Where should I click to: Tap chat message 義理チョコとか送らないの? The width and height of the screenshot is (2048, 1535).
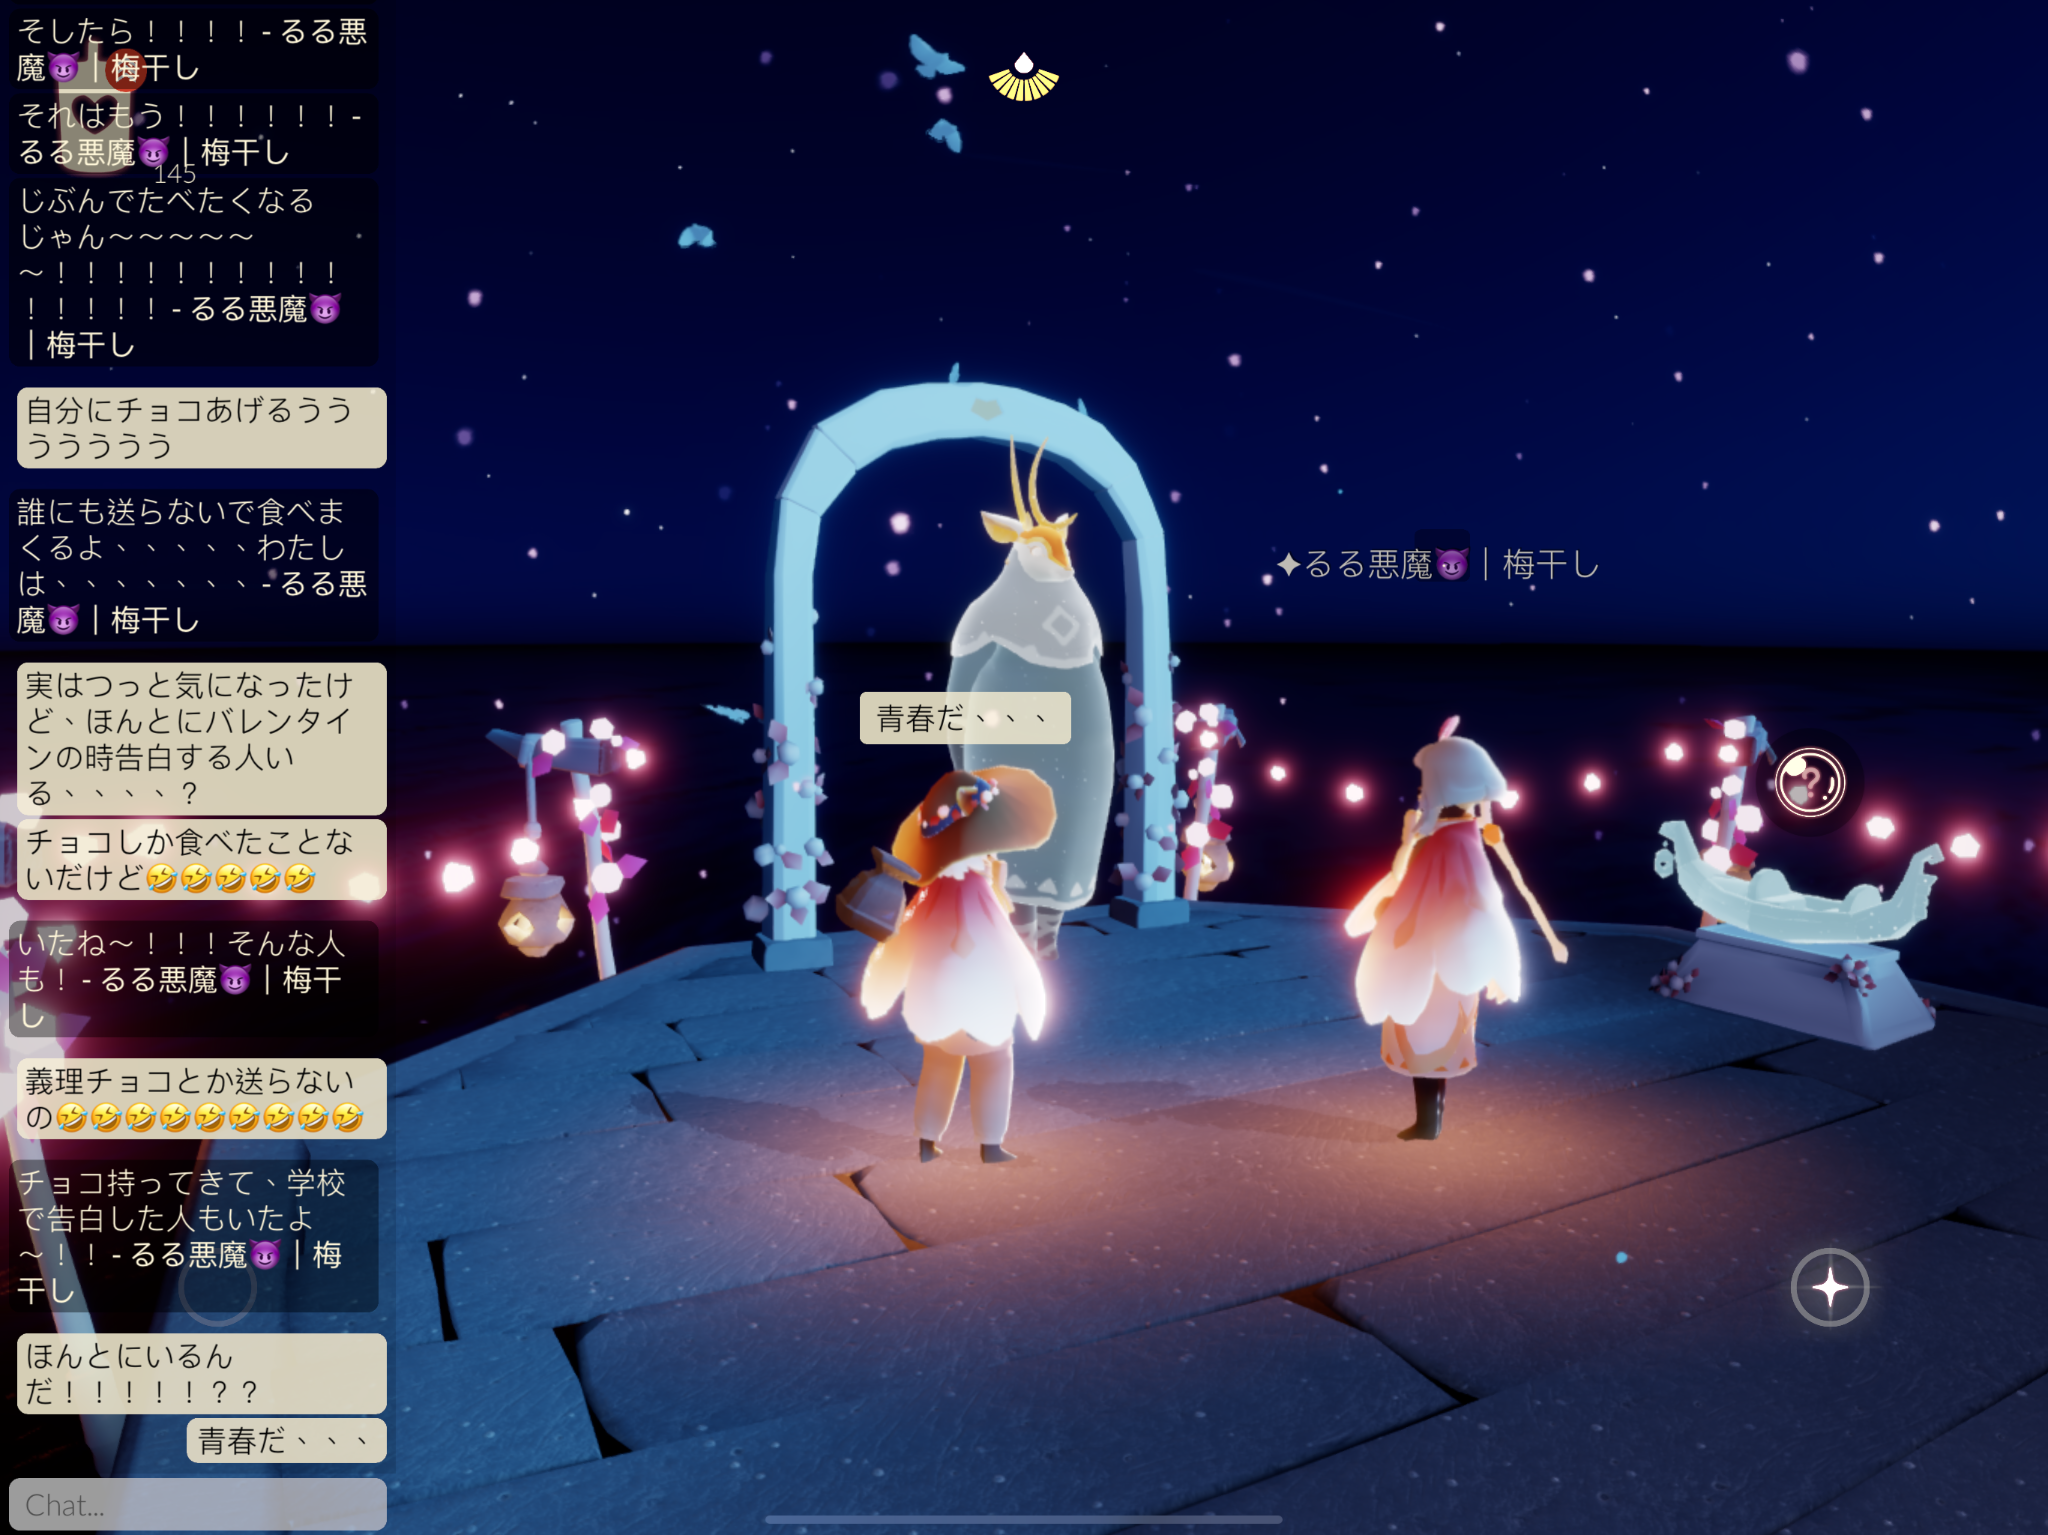point(202,1099)
